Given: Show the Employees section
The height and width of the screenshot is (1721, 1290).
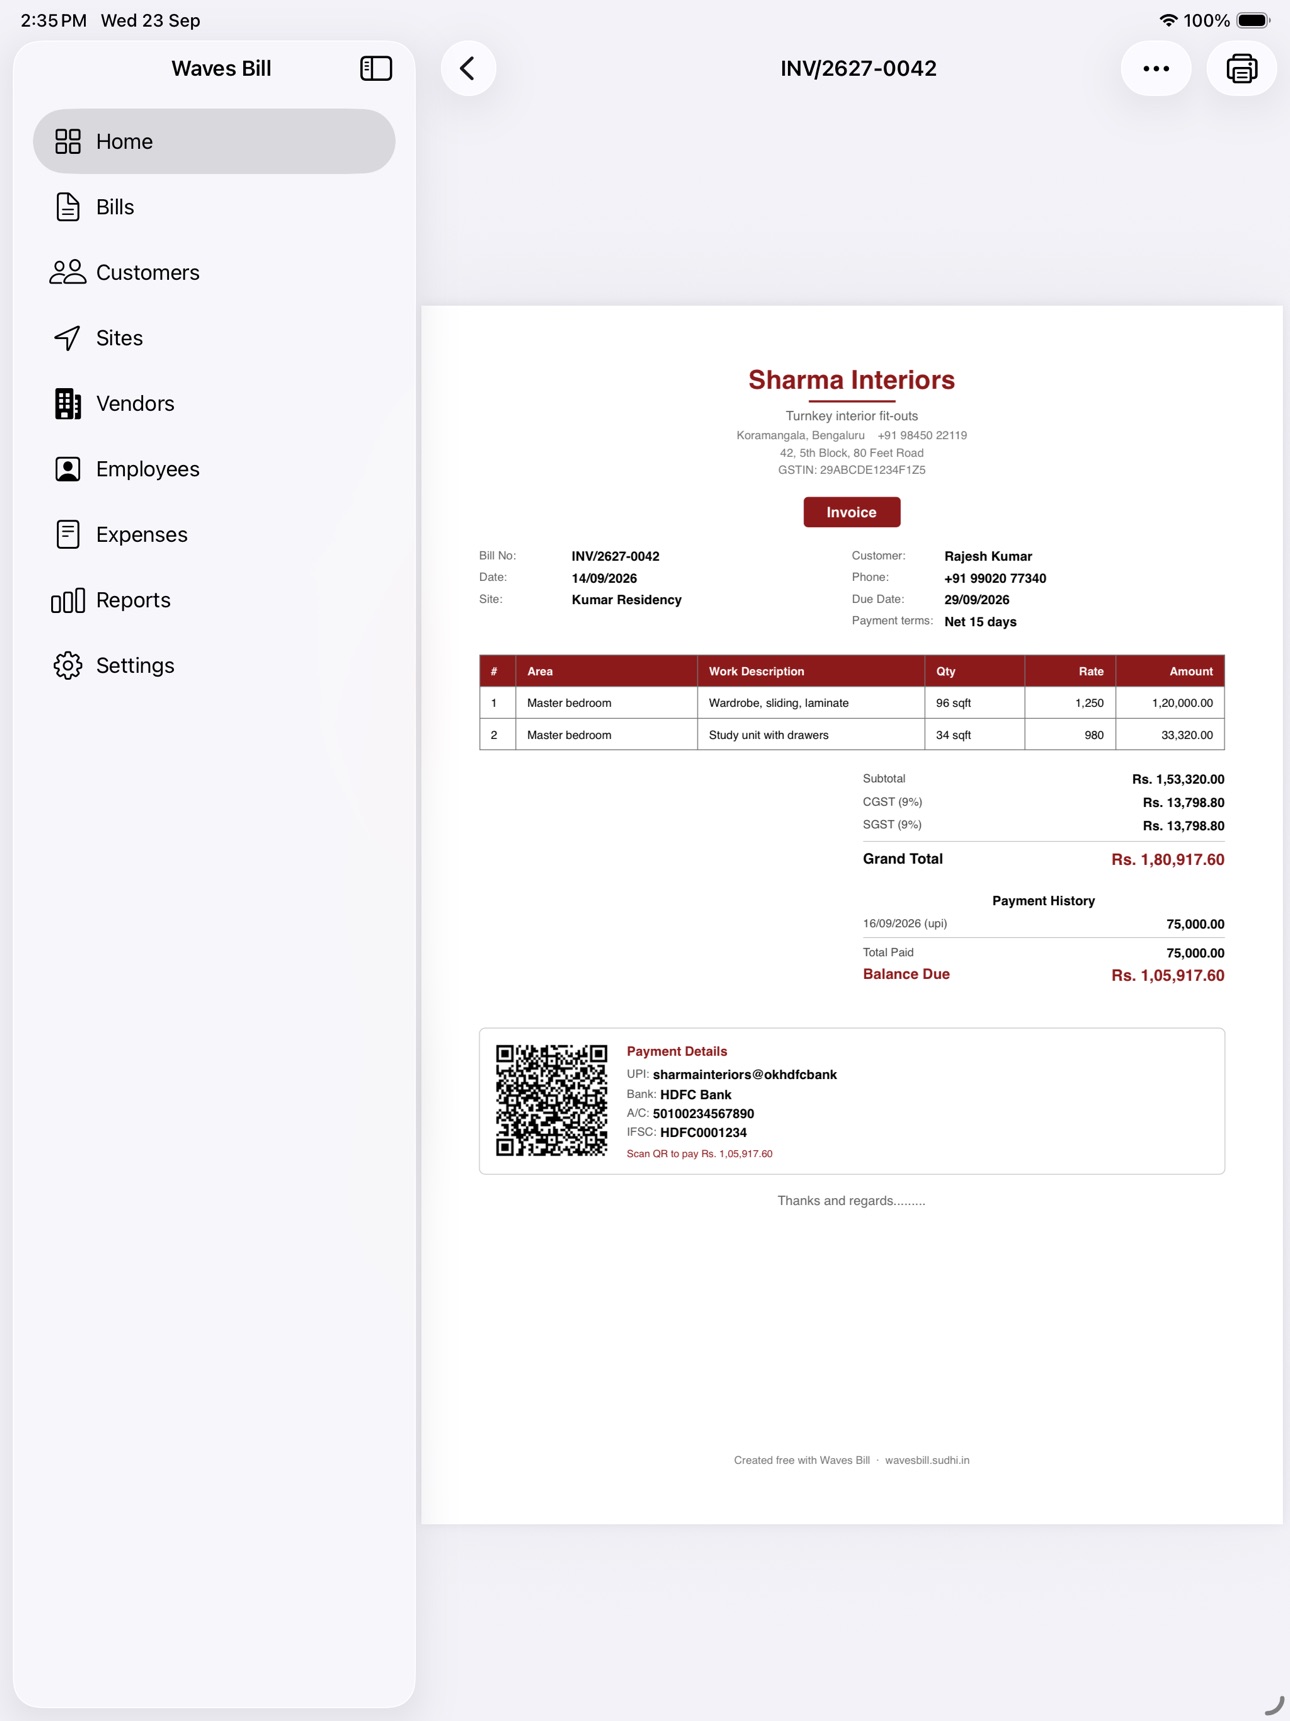Looking at the screenshot, I should (214, 469).
